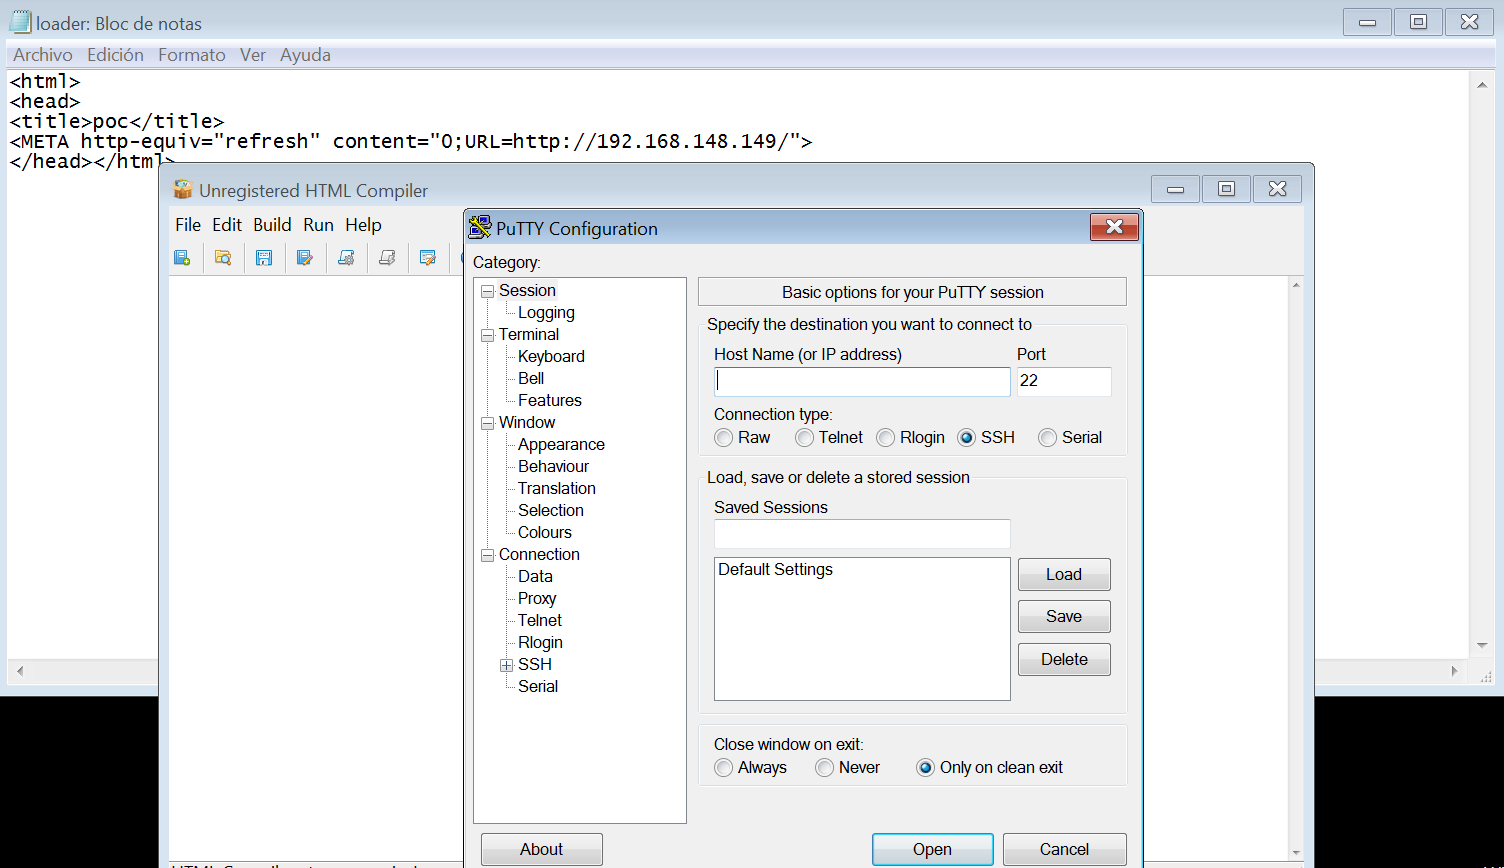Select Data in the category tree
This screenshot has height=868, width=1504.
coord(535,577)
